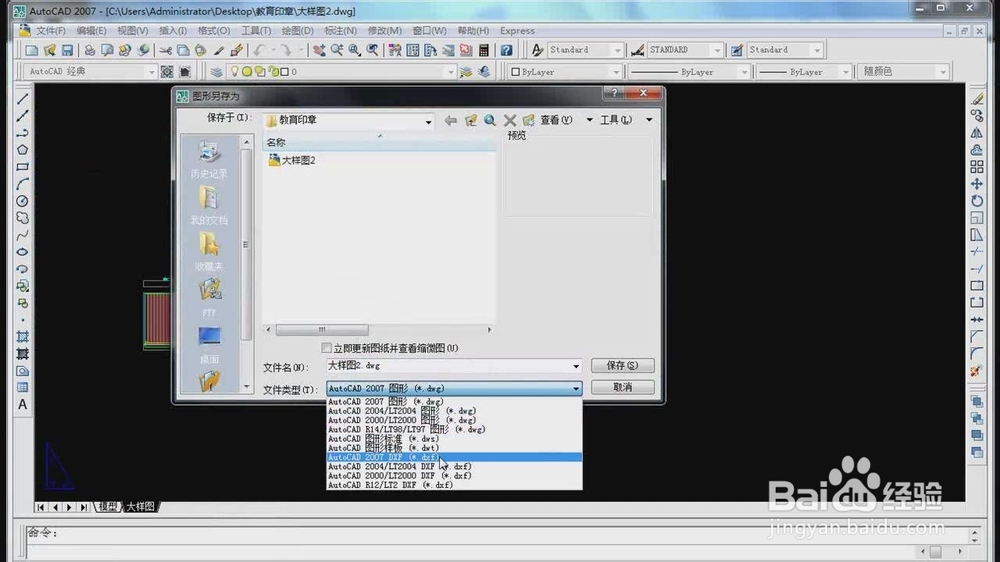1000x562 pixels.
Task: Click last-tab navigation arrow at layout tabs
Action: tap(84, 507)
